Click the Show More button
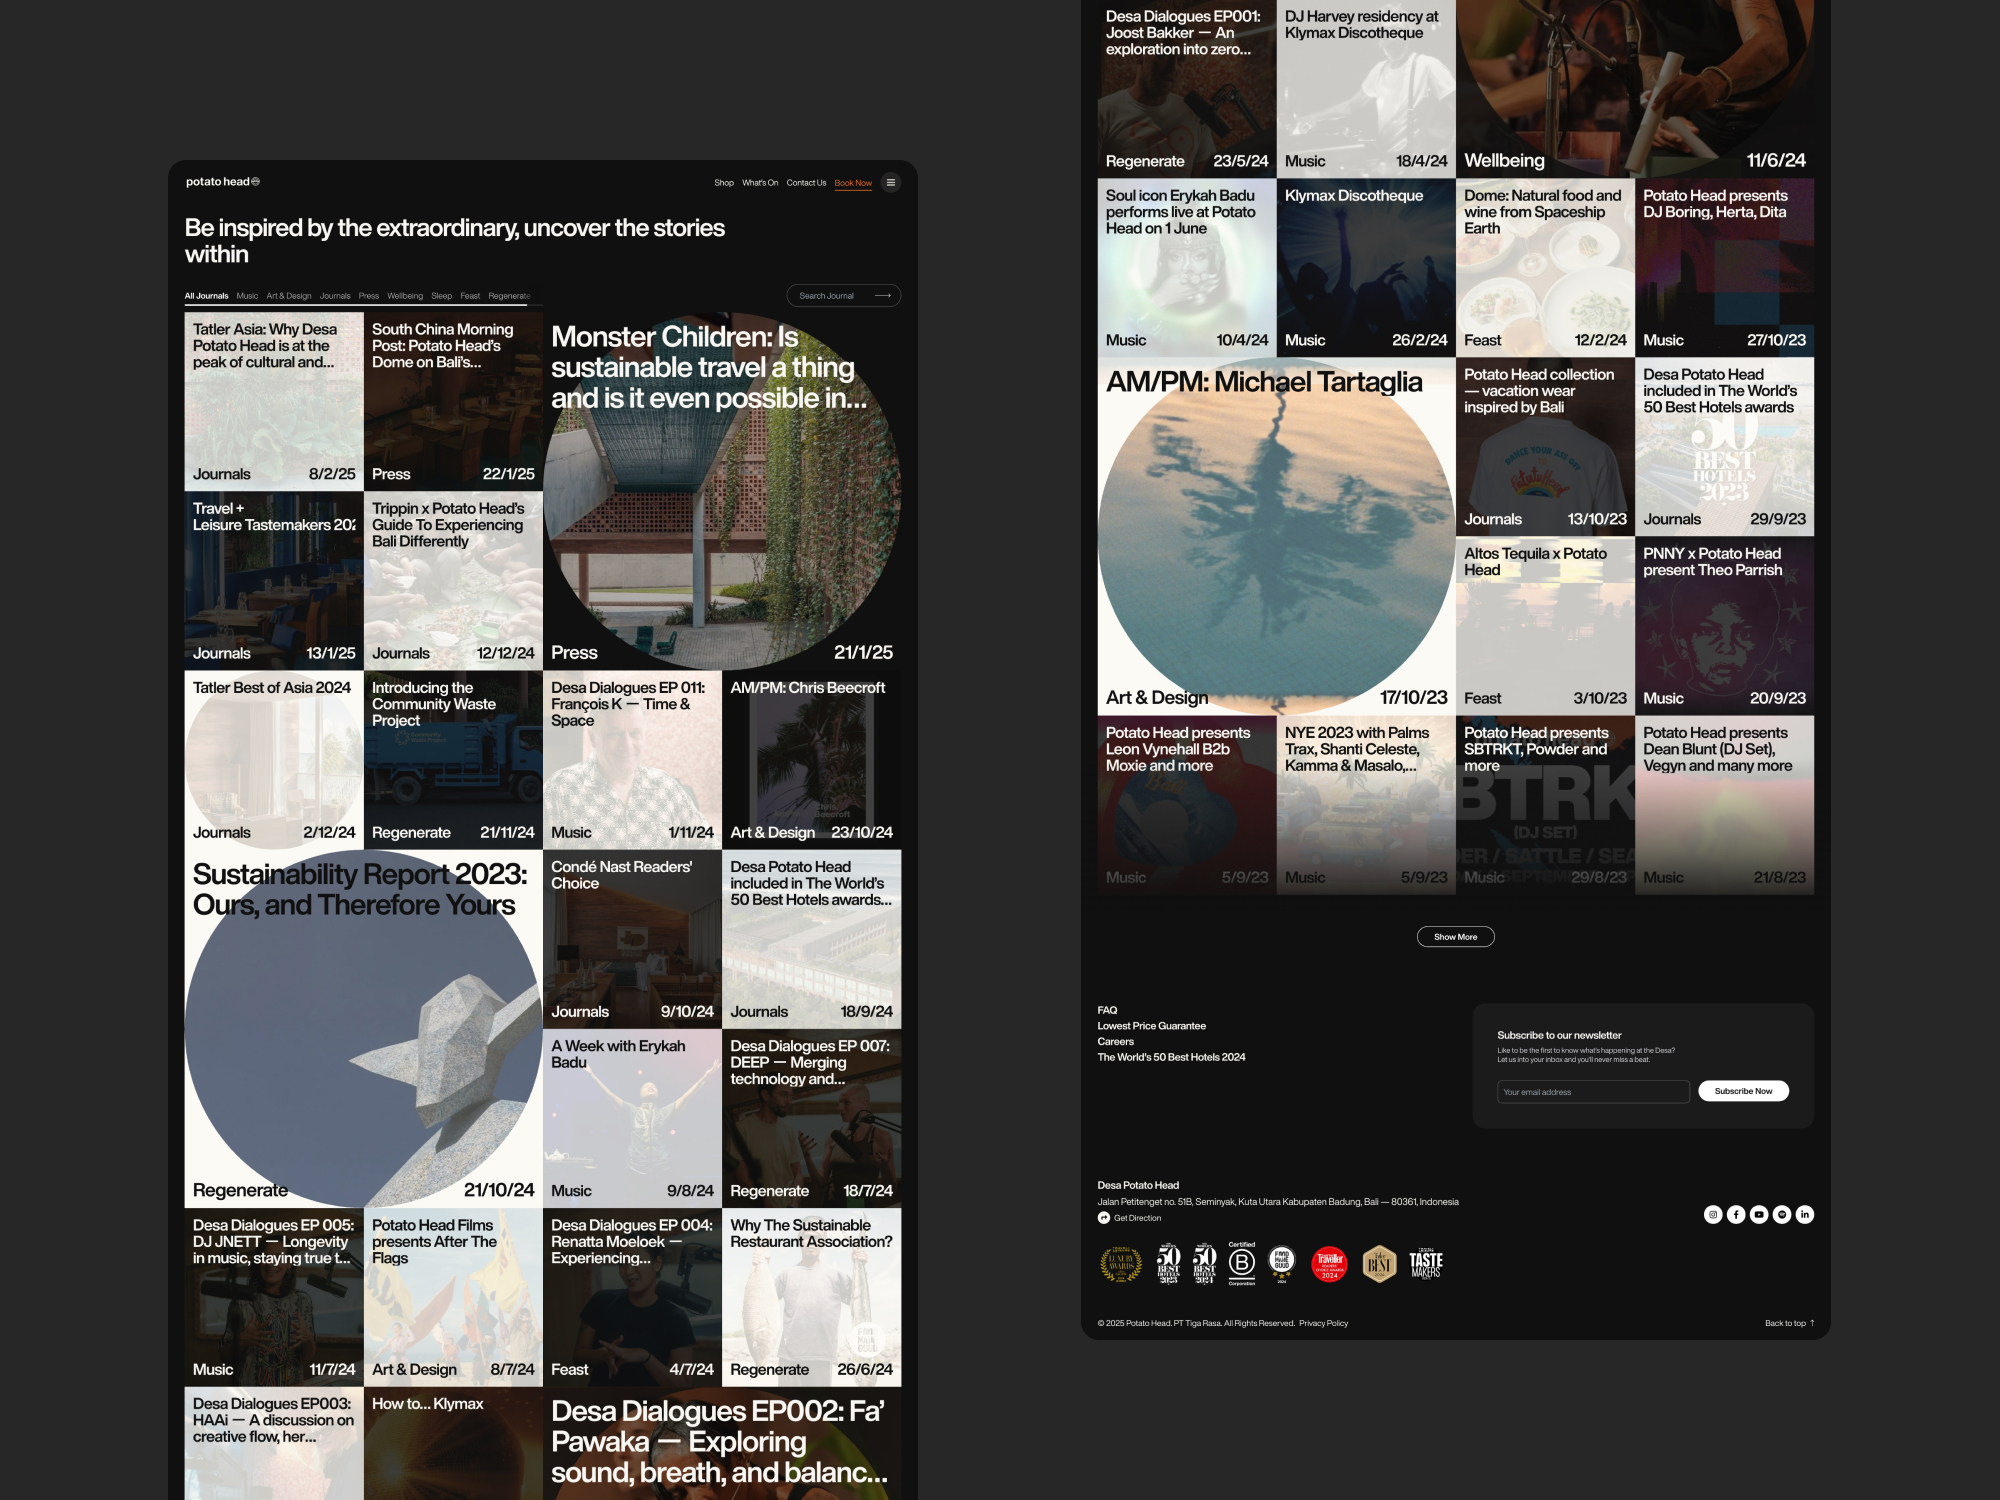 [1455, 937]
